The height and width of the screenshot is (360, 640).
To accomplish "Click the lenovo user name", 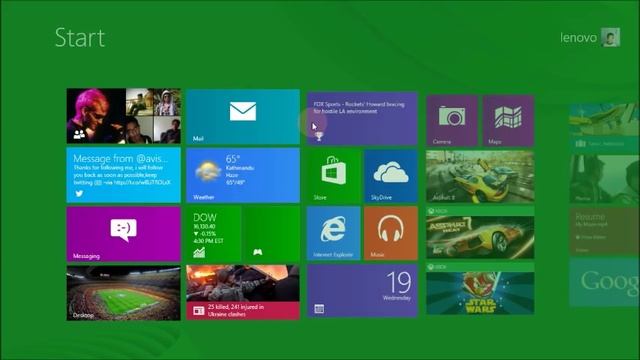I will [578, 38].
